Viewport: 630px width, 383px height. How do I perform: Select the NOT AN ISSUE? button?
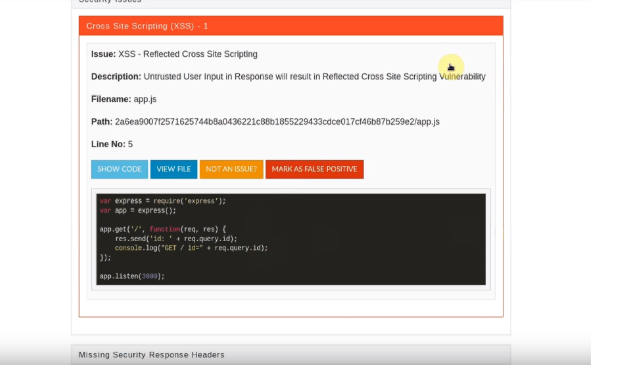[231, 169]
